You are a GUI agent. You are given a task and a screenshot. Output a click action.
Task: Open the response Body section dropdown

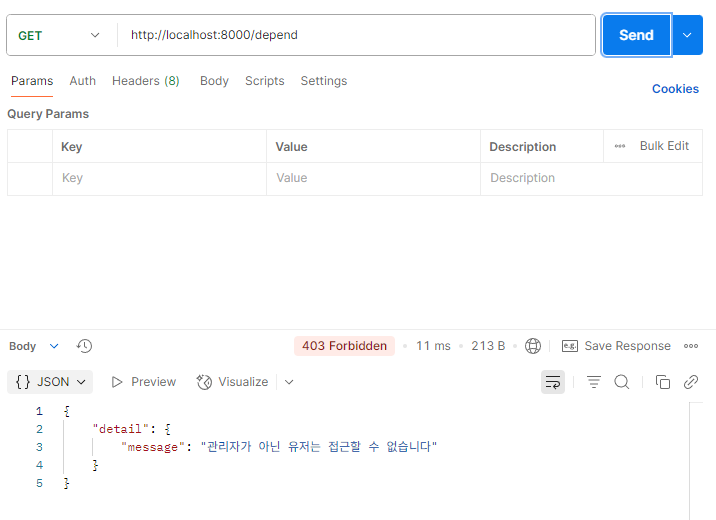tap(34, 346)
